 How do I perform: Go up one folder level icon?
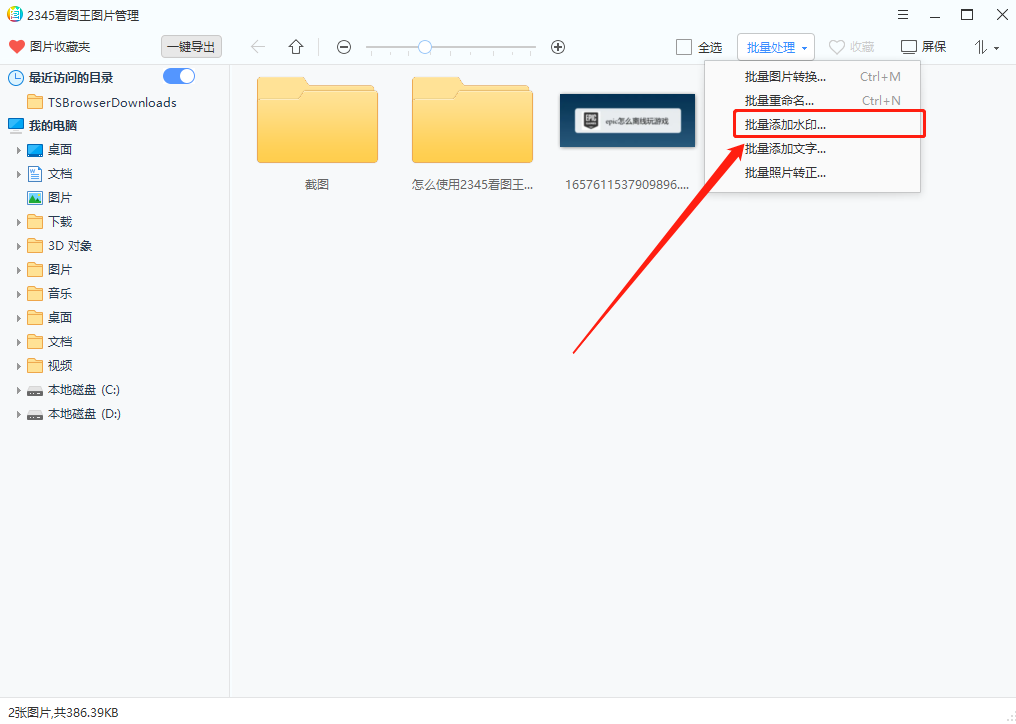296,47
